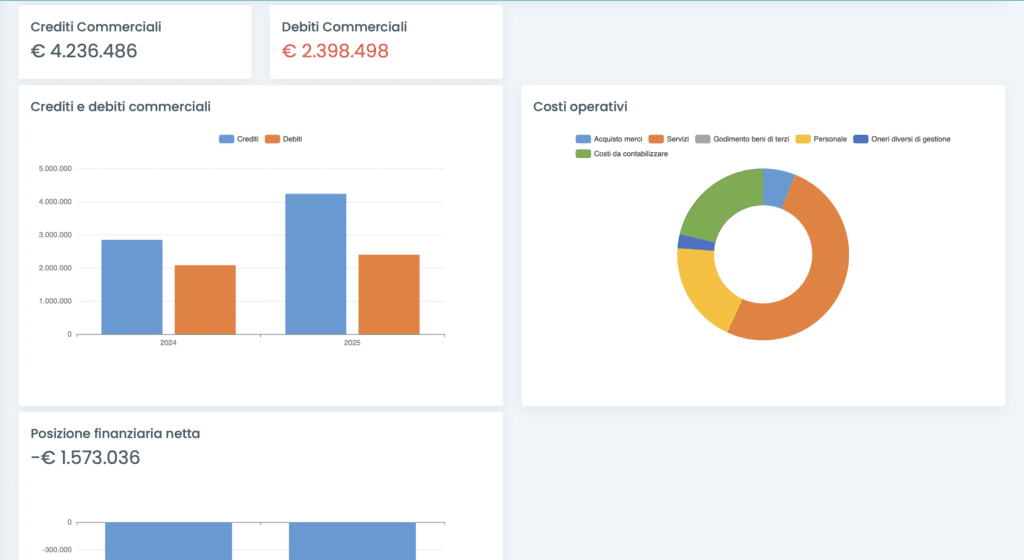1024x560 pixels.
Task: Select the light blue Acquisto merci segment
Action: click(x=776, y=185)
